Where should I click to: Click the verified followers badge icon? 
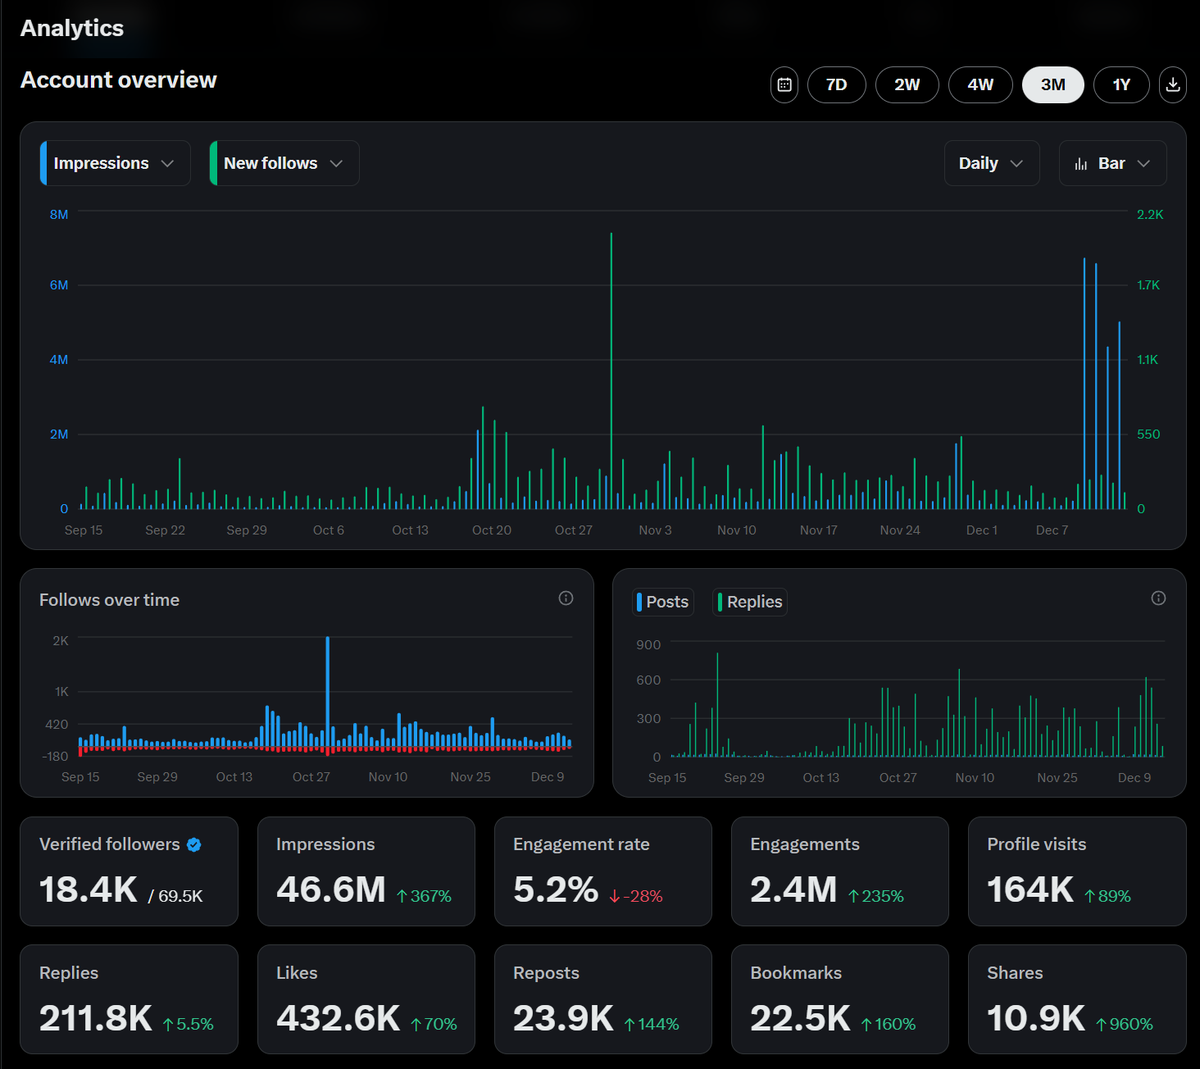click(194, 845)
